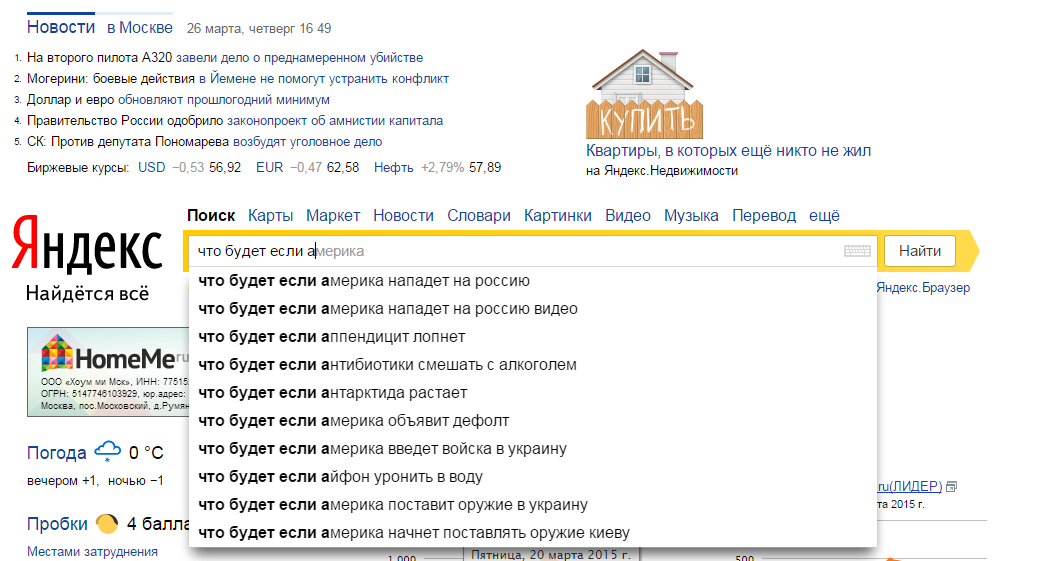Switch to the Карты tab
This screenshot has width=1049, height=561.
[x=270, y=215]
